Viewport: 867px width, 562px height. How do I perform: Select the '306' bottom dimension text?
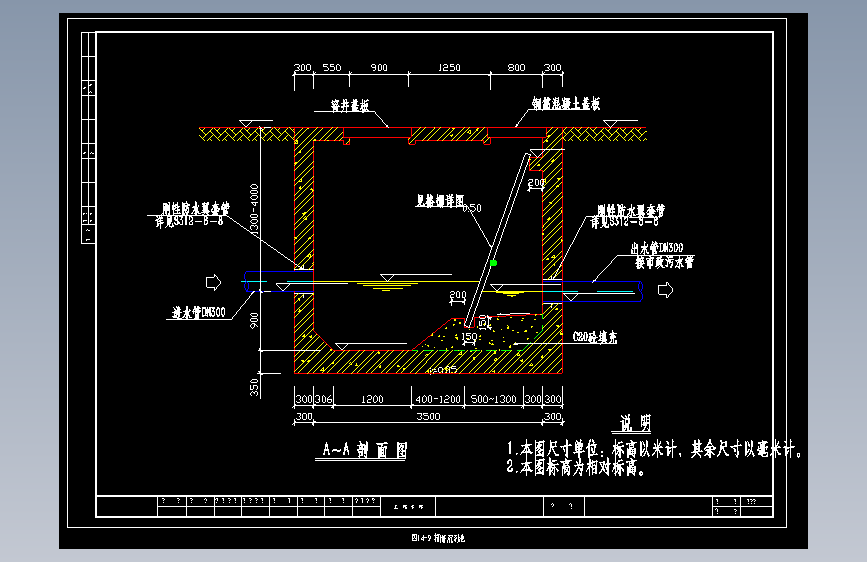pyautogui.click(x=323, y=399)
